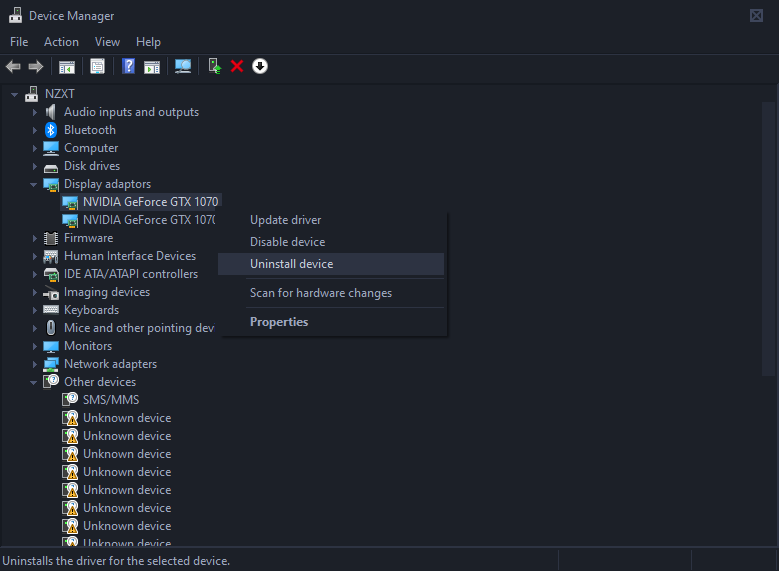Open the Help menu
Image resolution: width=779 pixels, height=571 pixels.
pyautogui.click(x=148, y=42)
